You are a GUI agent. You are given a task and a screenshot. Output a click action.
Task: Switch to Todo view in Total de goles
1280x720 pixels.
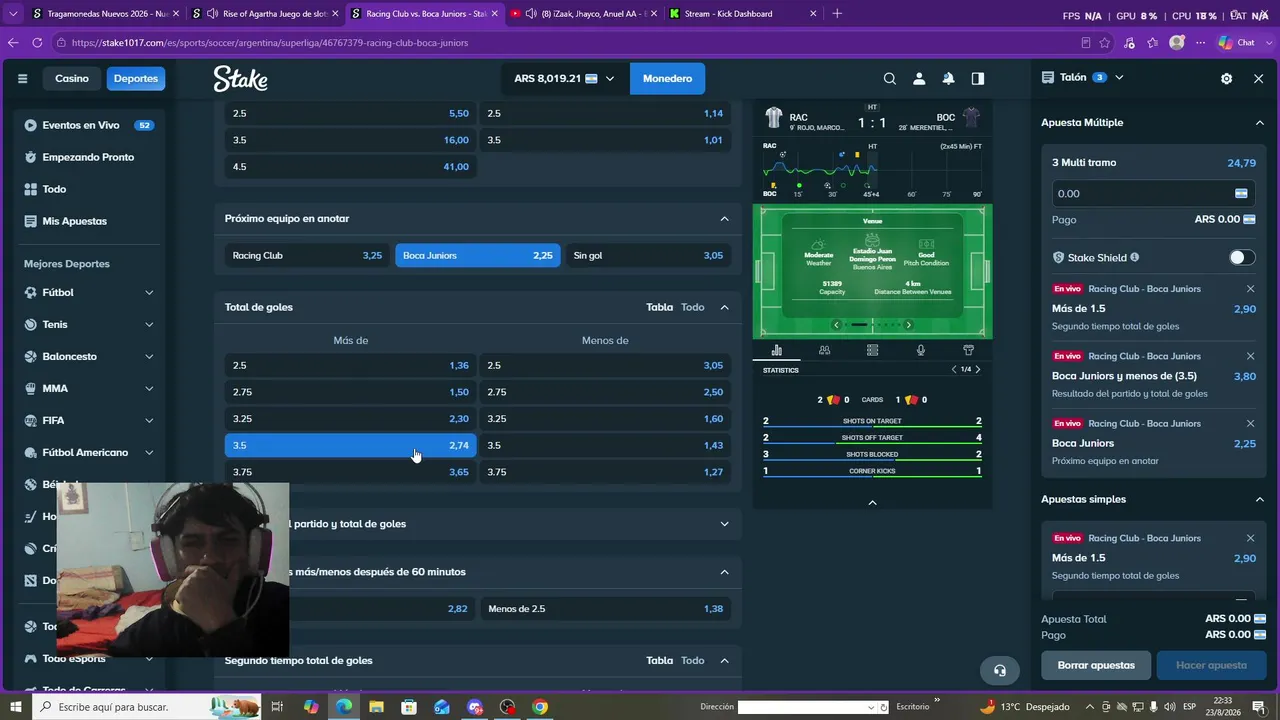pos(693,307)
